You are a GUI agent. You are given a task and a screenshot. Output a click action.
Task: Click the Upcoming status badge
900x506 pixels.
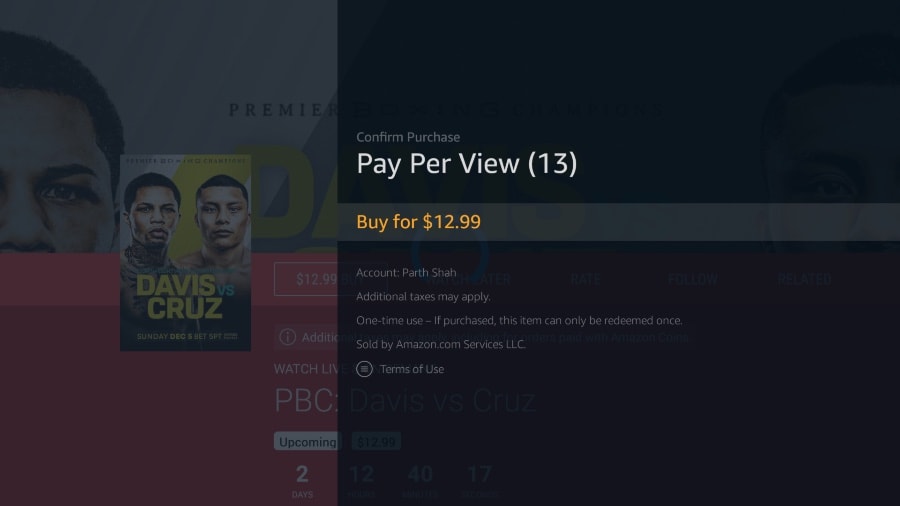tap(307, 442)
